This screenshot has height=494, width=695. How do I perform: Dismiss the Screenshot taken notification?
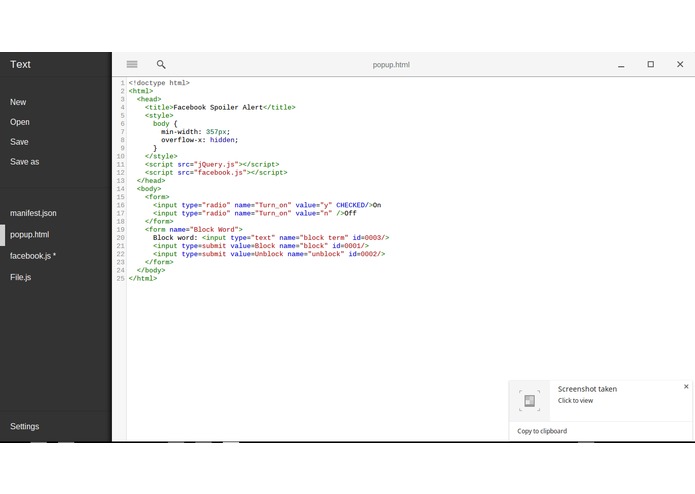[686, 386]
